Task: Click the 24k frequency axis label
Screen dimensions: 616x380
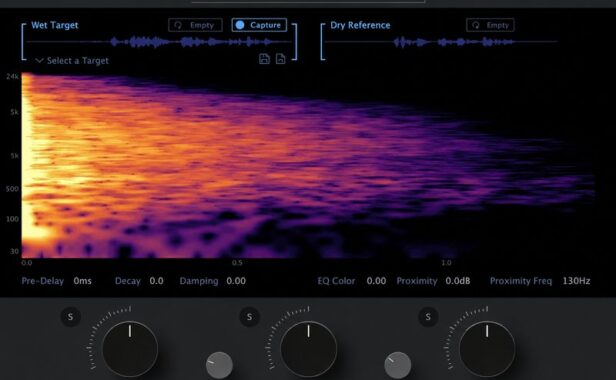Action: (12, 77)
